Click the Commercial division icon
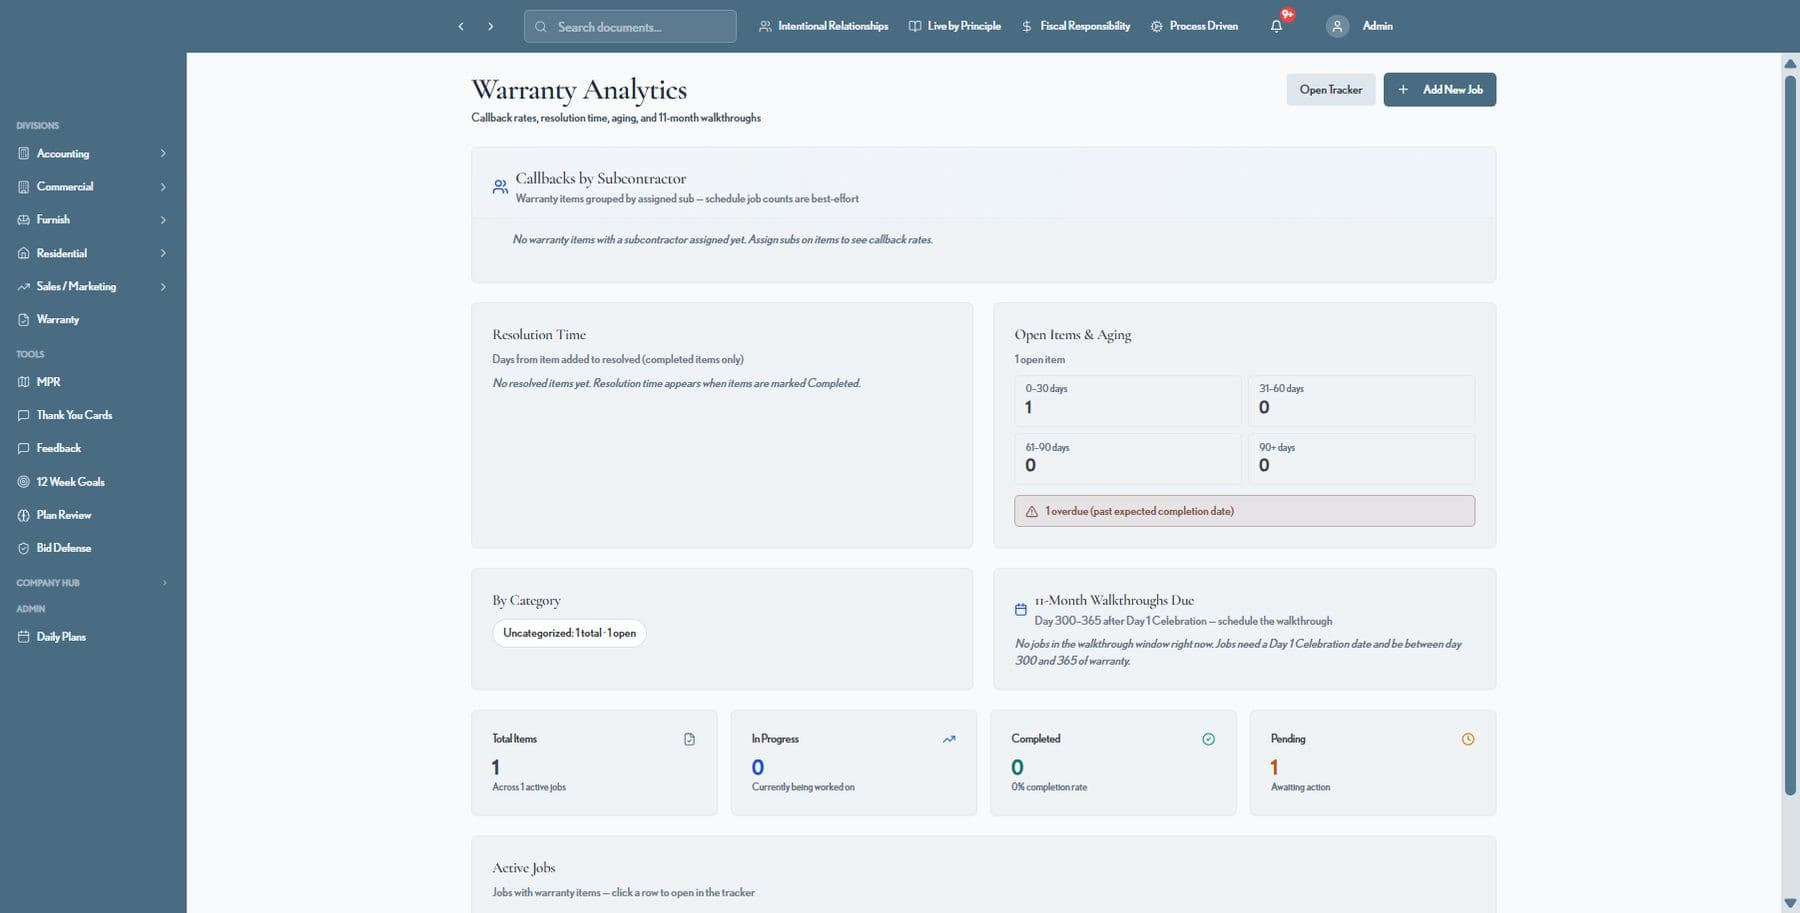The width and height of the screenshot is (1800, 913). click(x=24, y=187)
